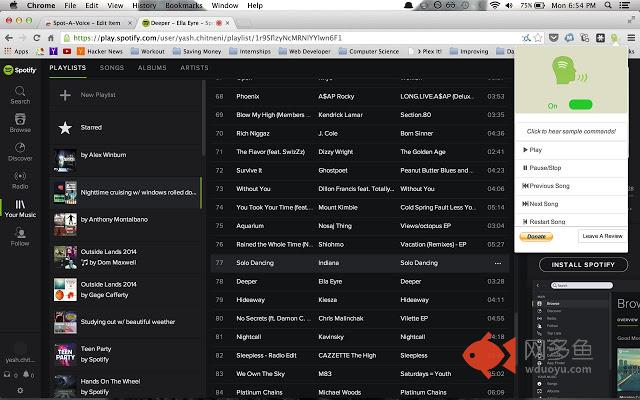Toggle the extension On switch off
The height and width of the screenshot is (400, 640).
pyautogui.click(x=580, y=105)
